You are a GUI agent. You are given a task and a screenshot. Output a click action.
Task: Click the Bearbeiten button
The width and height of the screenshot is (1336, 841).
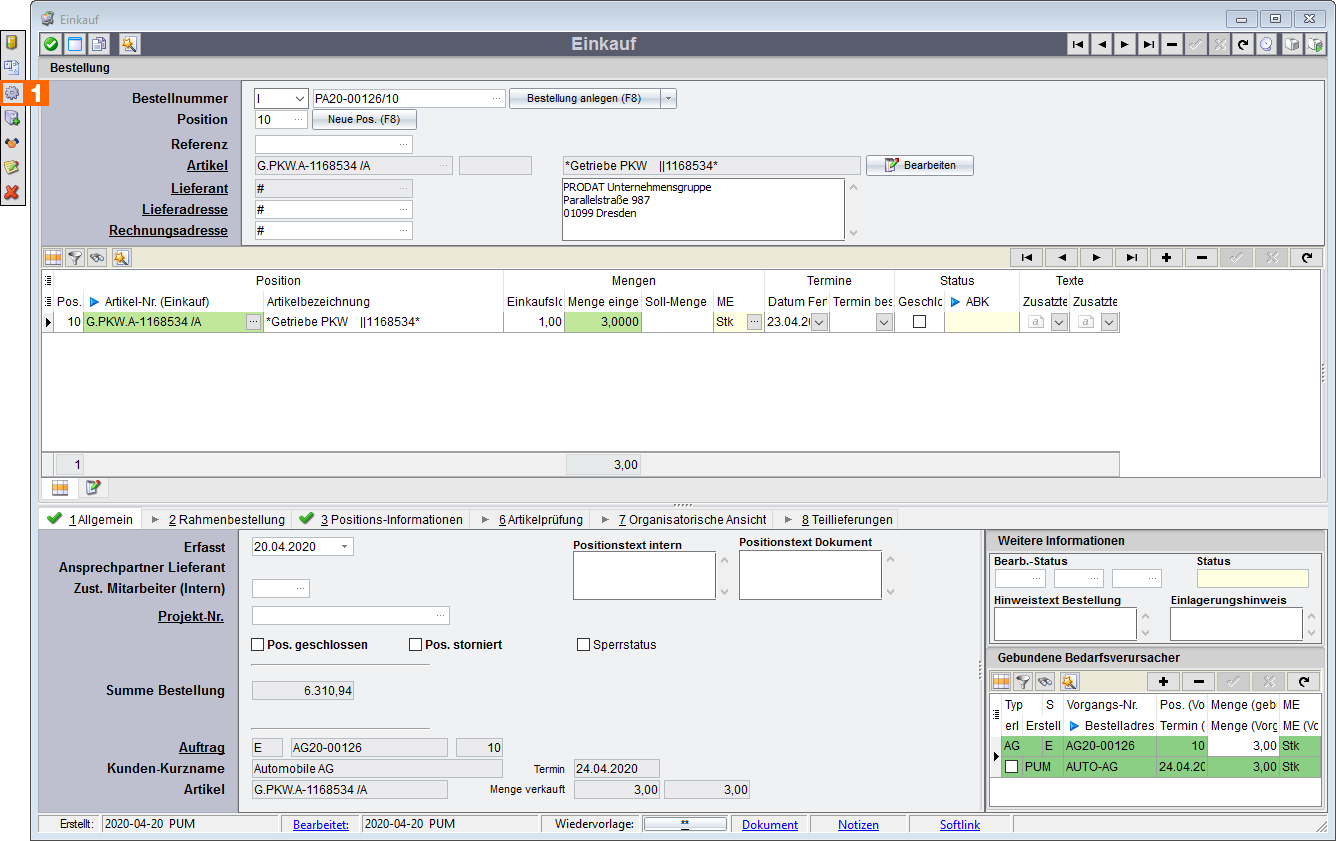(920, 165)
